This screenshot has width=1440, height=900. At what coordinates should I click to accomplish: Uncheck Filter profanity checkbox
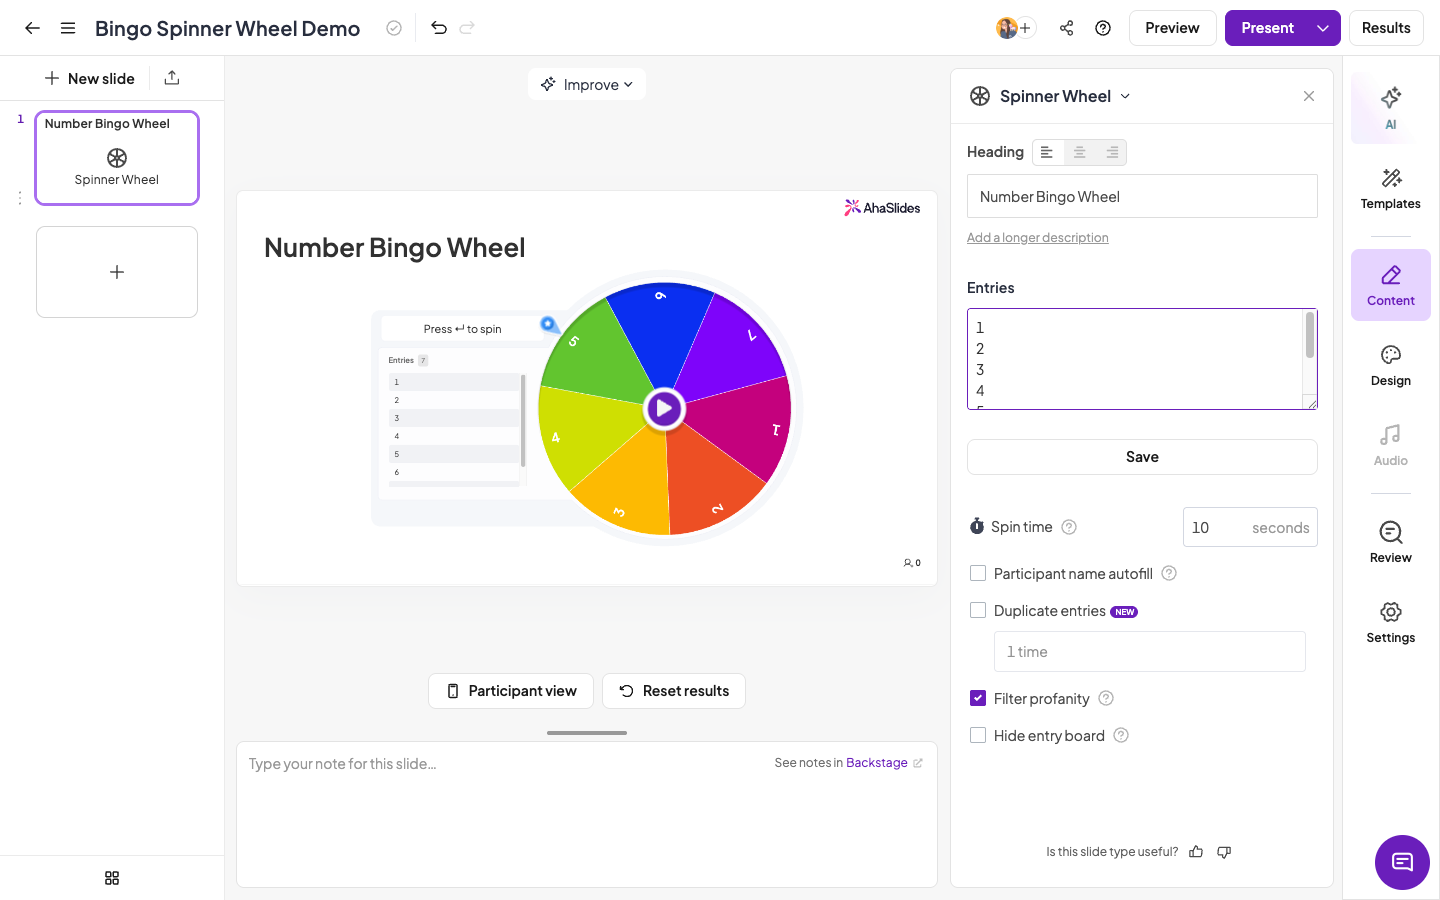pos(978,698)
